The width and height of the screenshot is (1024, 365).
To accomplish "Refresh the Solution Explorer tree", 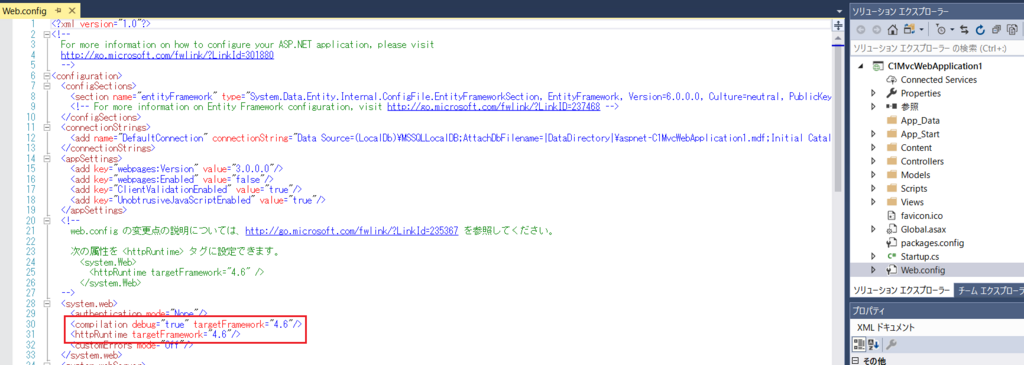I will 980,29.
